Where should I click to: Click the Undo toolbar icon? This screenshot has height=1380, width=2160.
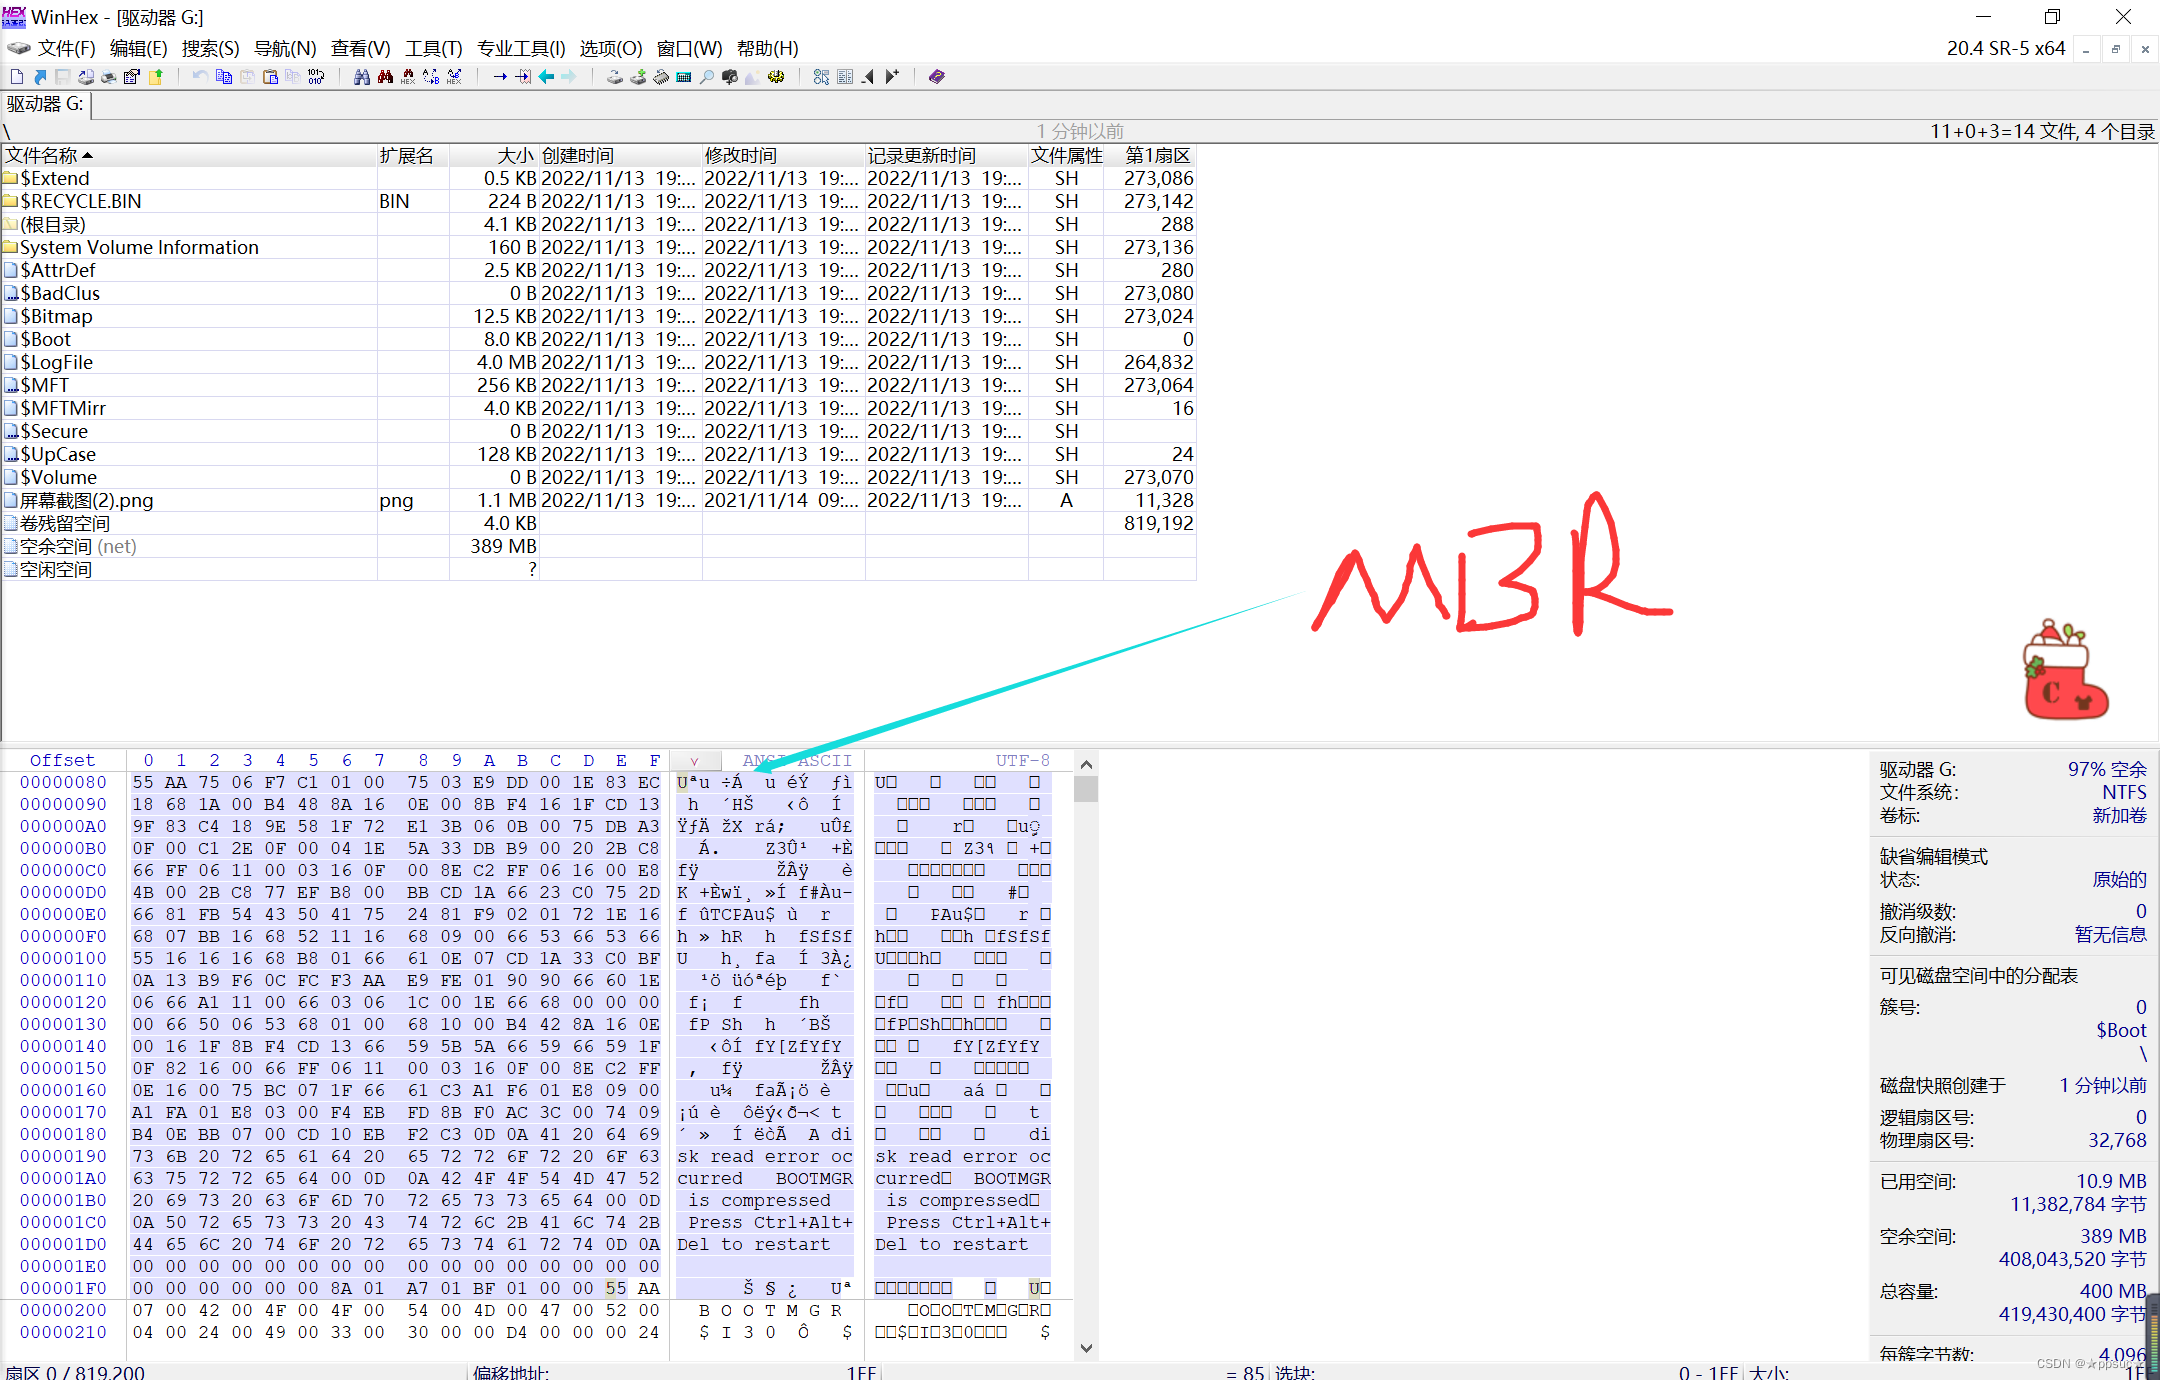point(200,77)
